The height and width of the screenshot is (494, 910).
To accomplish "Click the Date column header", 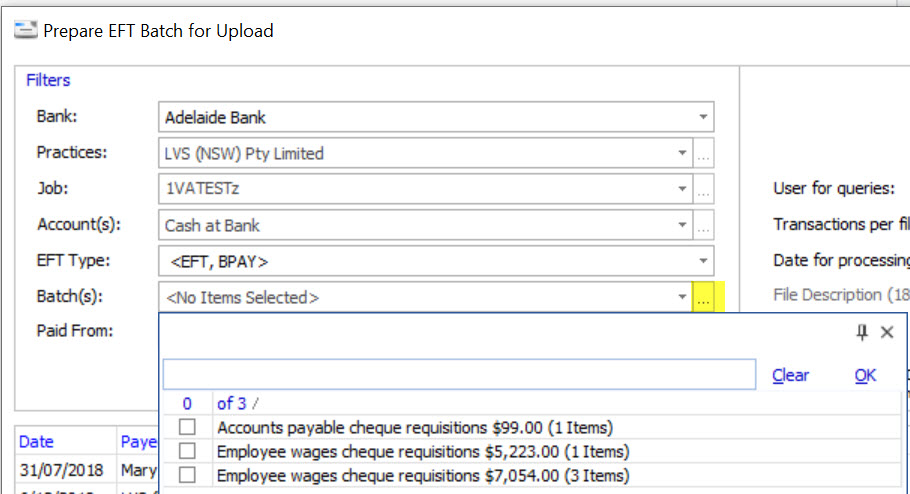I will pyautogui.click(x=37, y=441).
